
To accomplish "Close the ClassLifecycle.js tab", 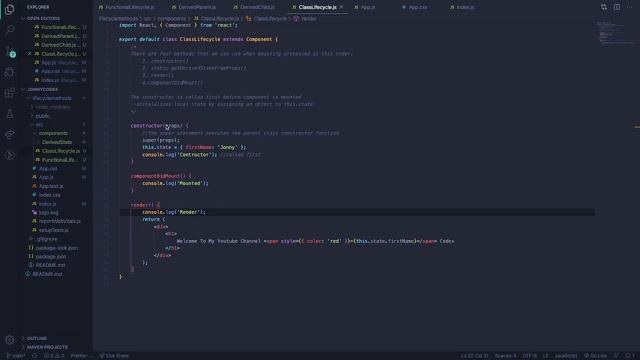I will pyautogui.click(x=341, y=7).
